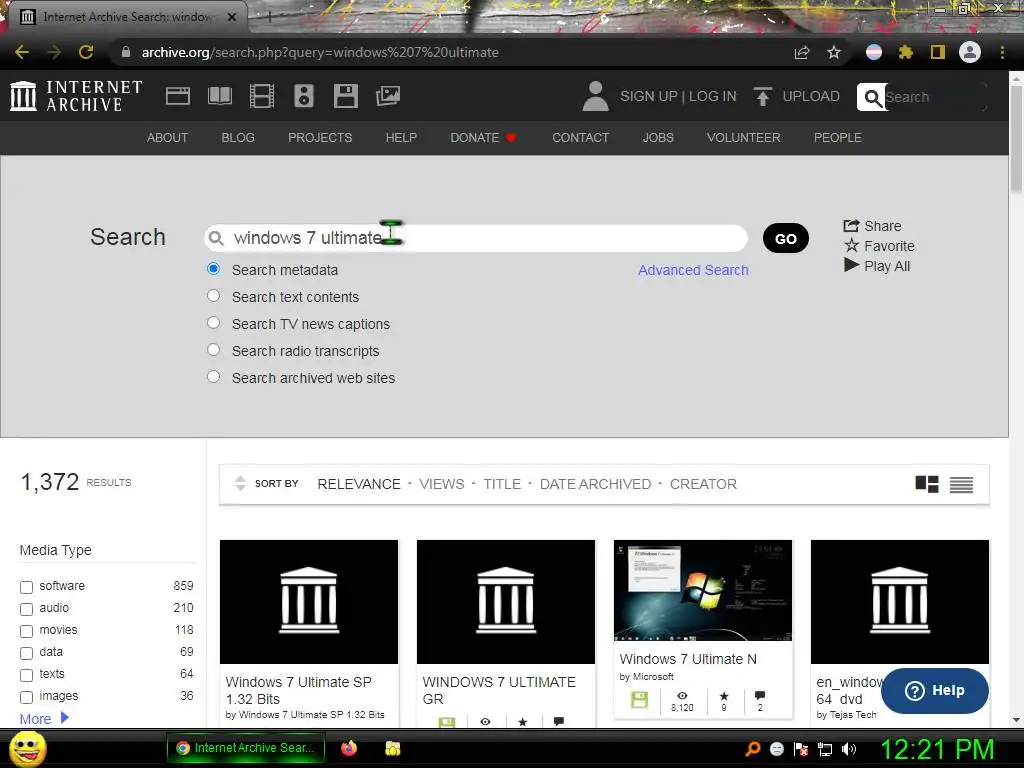
Task: Open the DONATE menu item
Action: [483, 138]
